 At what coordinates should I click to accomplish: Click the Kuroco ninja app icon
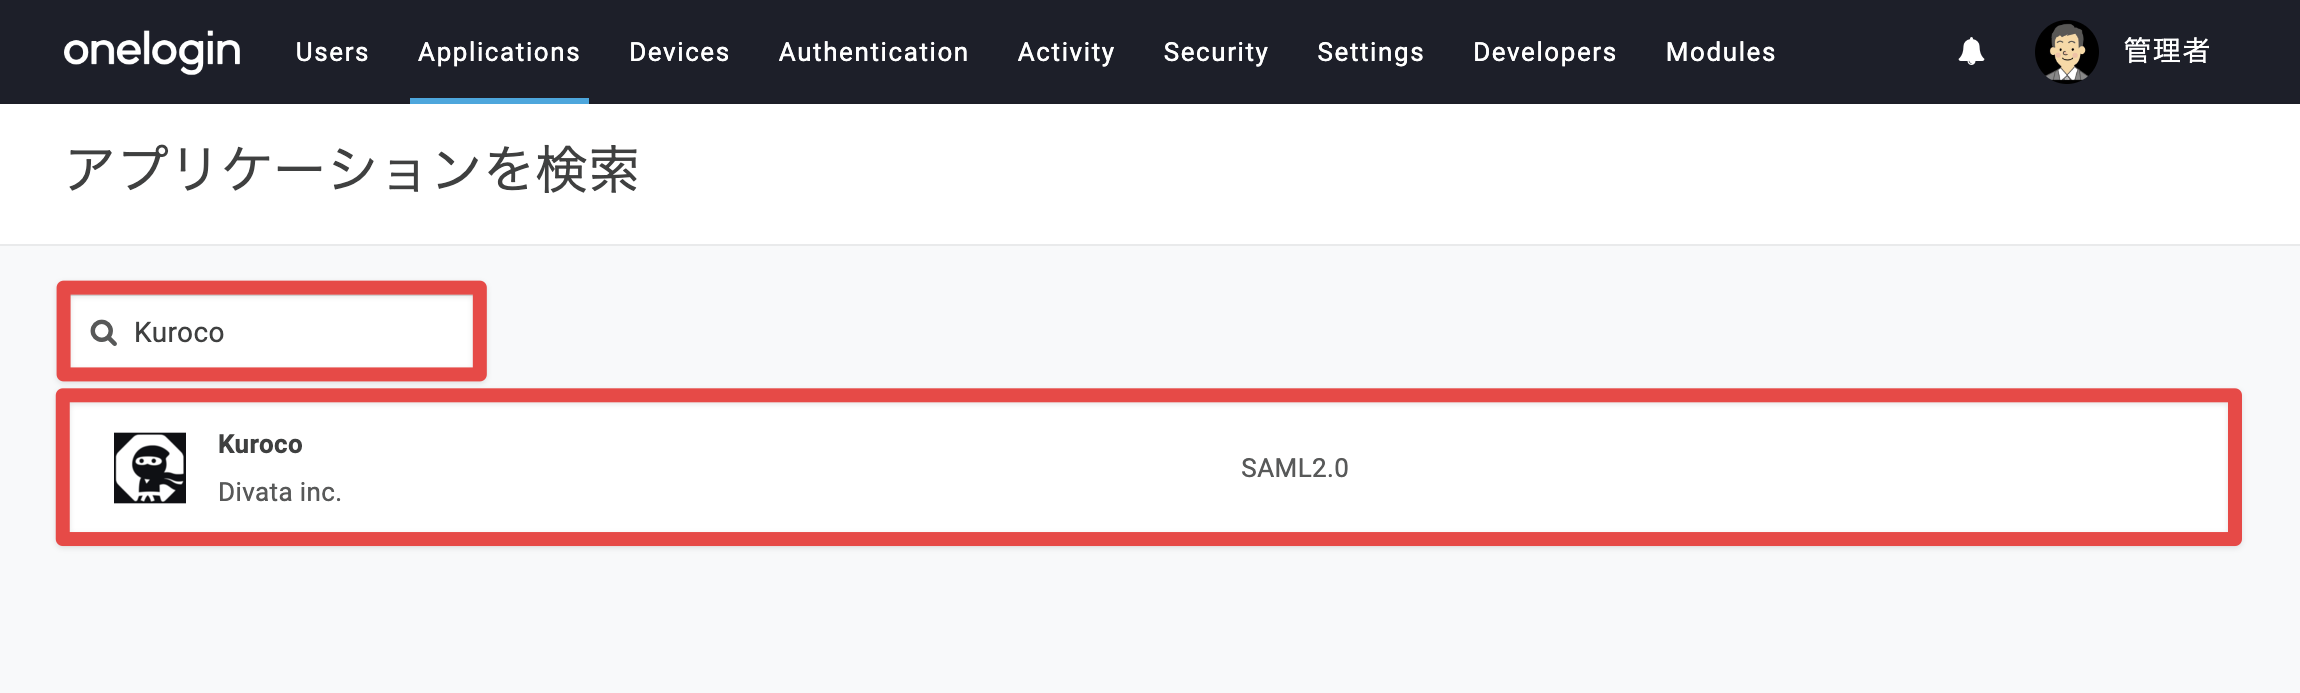click(x=150, y=468)
